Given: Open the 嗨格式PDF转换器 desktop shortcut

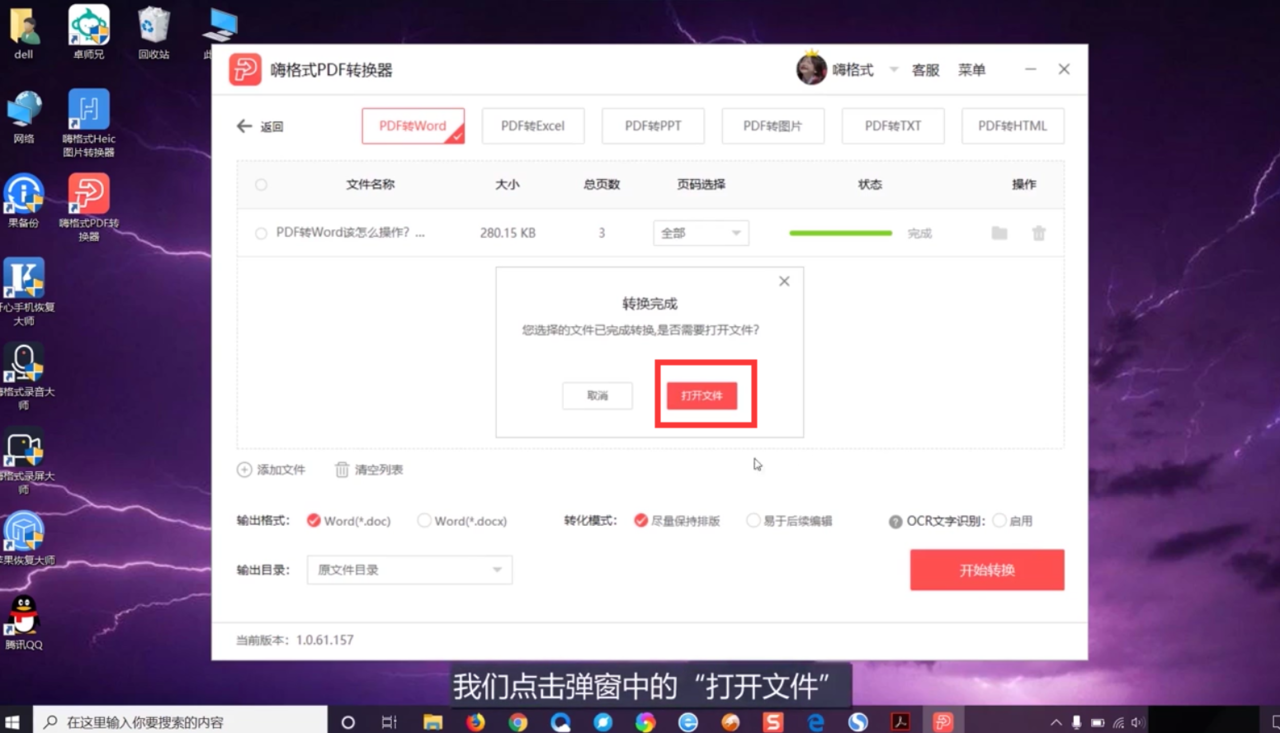Looking at the screenshot, I should click(x=89, y=207).
